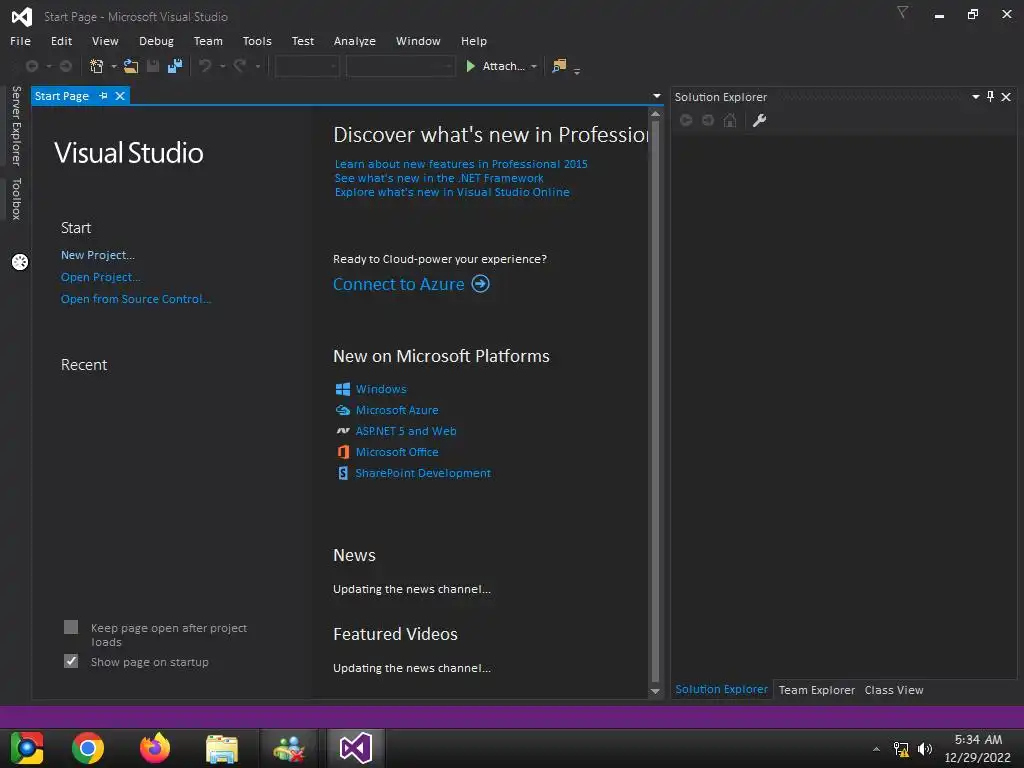Click the Visual Studio icon on taskbar
1024x768 pixels.
coord(356,748)
